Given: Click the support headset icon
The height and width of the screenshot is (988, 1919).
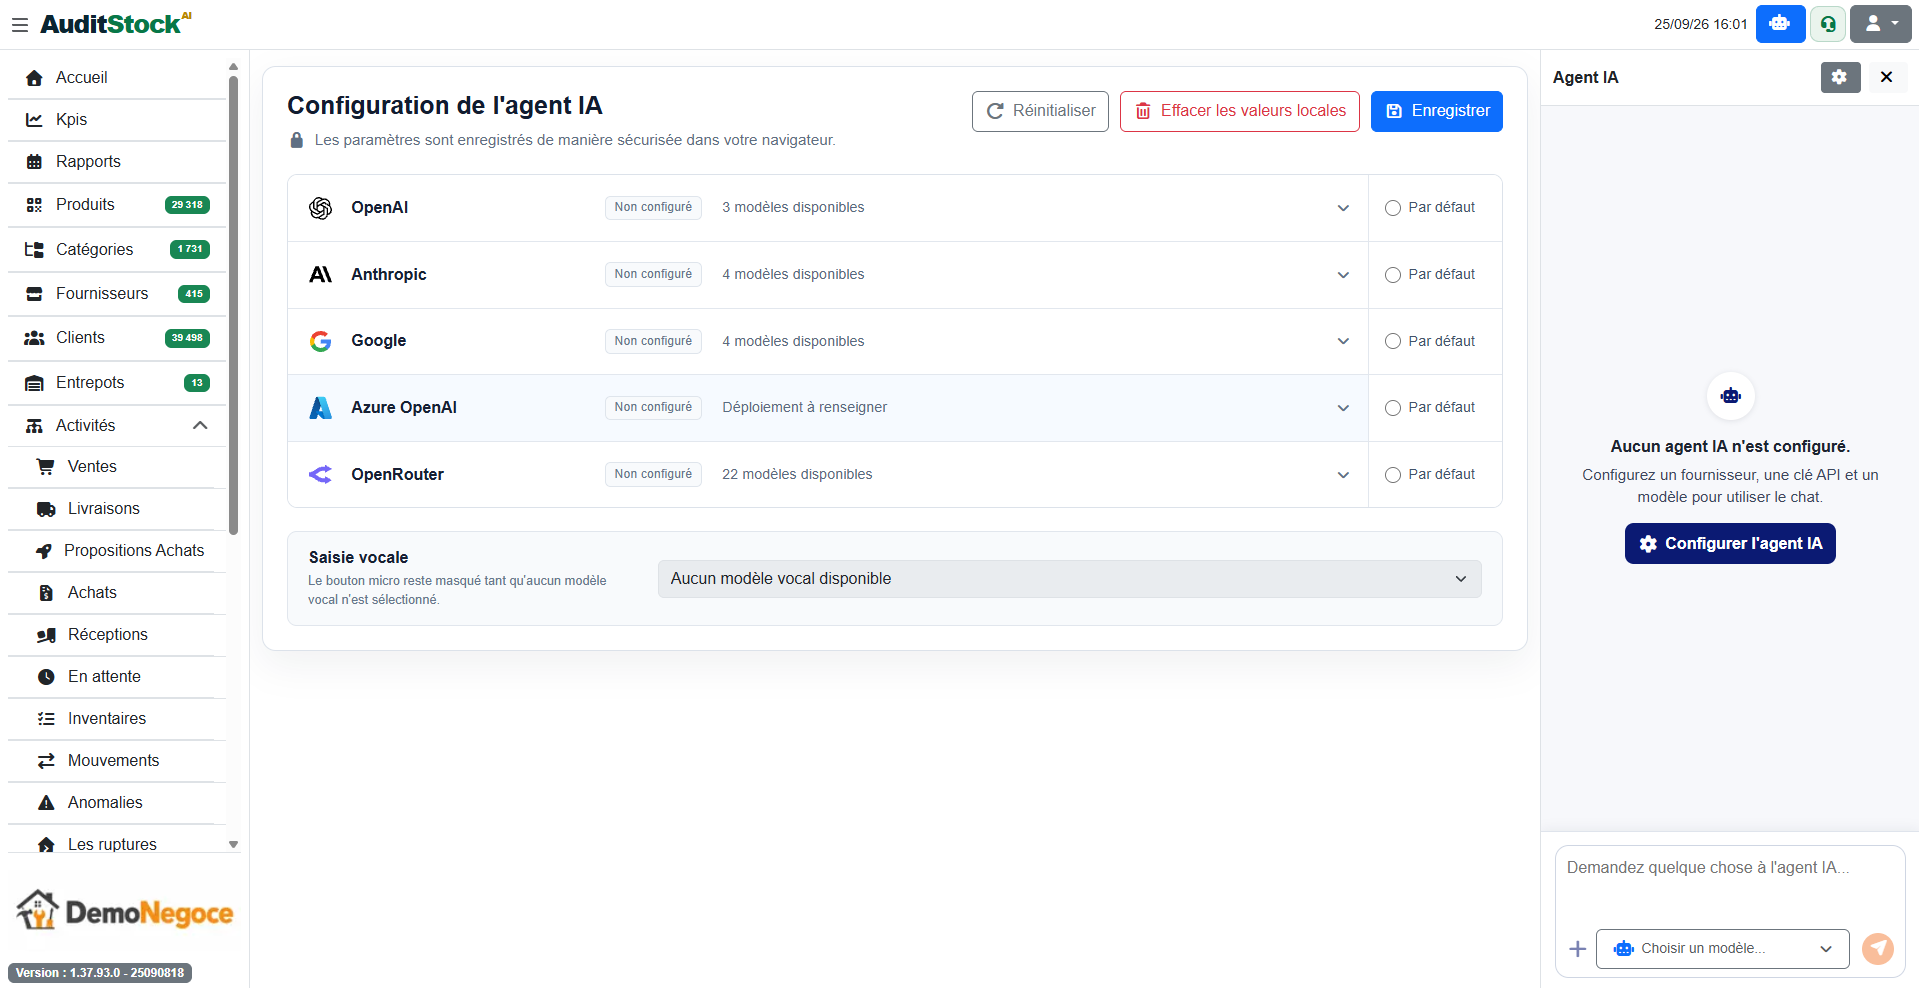Looking at the screenshot, I should coord(1828,24).
